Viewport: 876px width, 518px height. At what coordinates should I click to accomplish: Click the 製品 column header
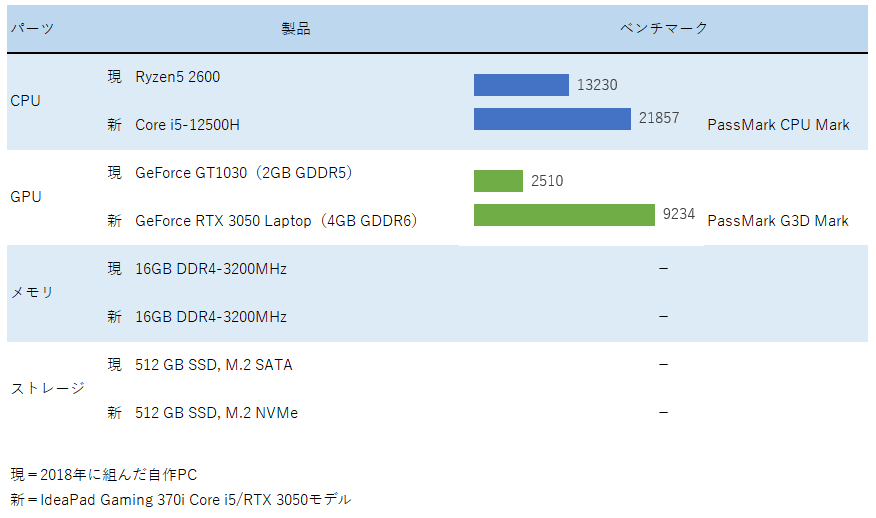[296, 28]
